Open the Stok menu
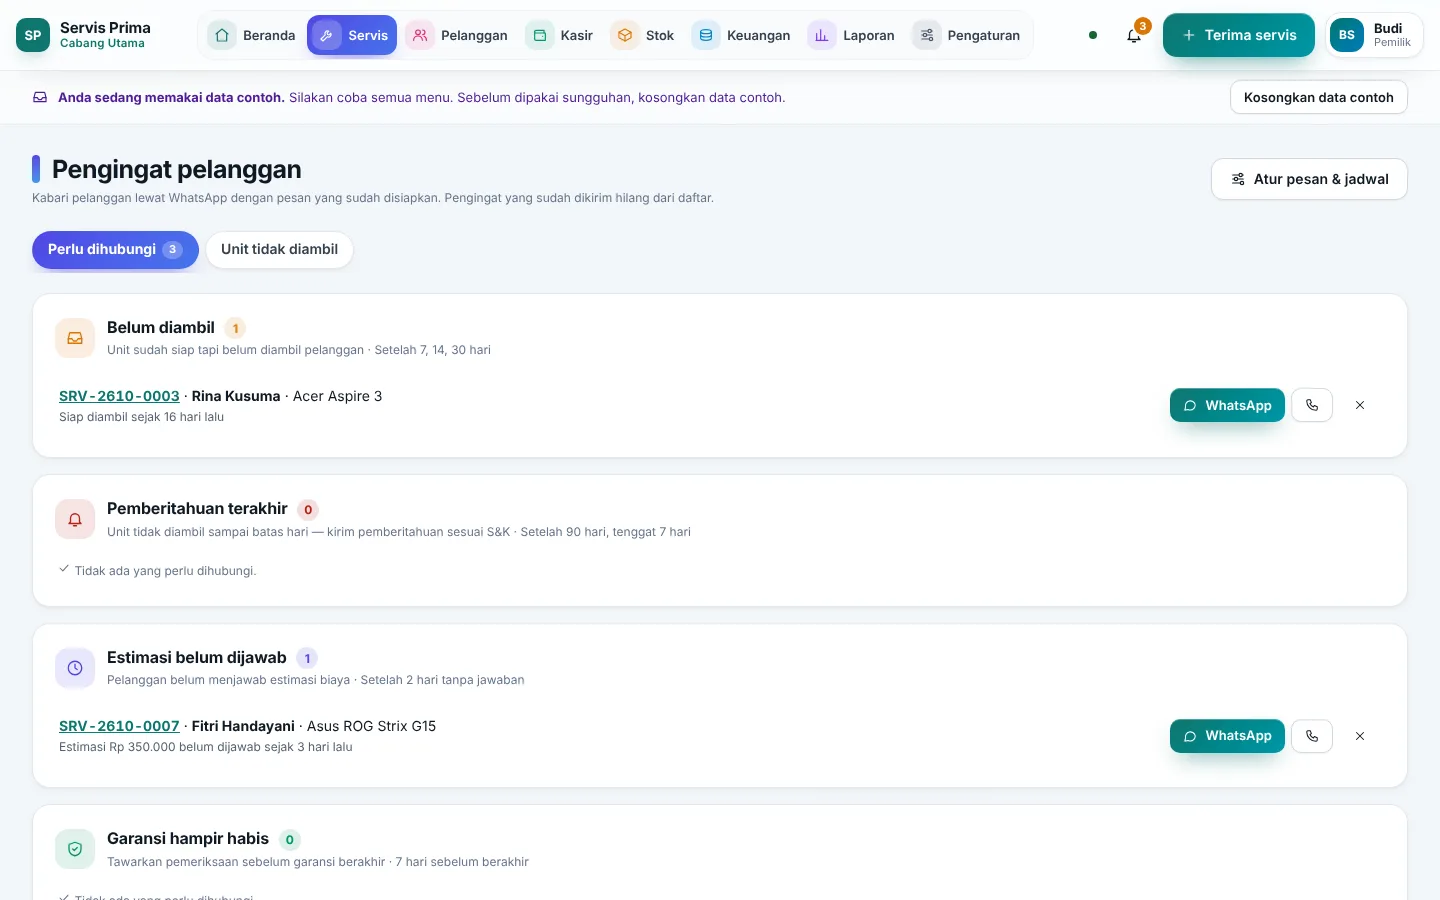 (x=643, y=35)
